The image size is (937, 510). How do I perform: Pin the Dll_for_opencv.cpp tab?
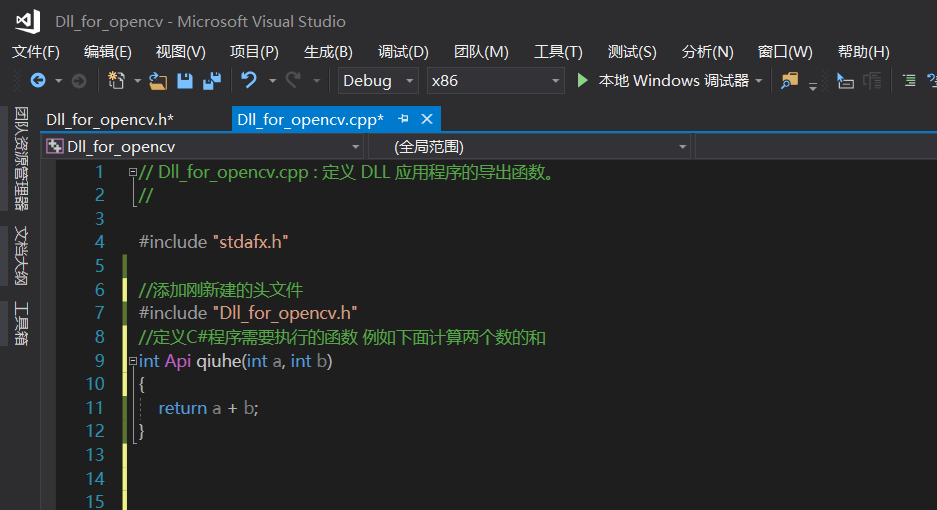pos(403,119)
